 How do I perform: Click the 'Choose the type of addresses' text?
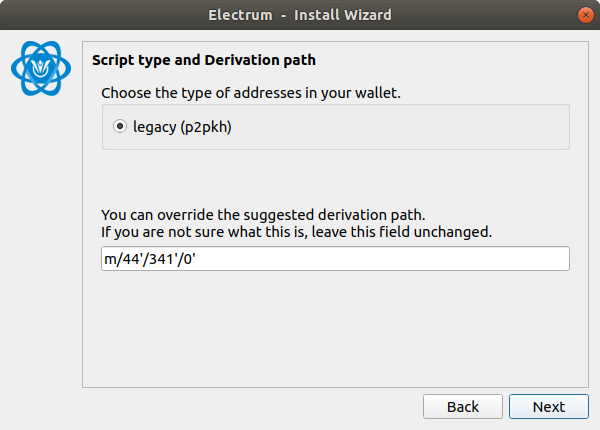point(251,93)
